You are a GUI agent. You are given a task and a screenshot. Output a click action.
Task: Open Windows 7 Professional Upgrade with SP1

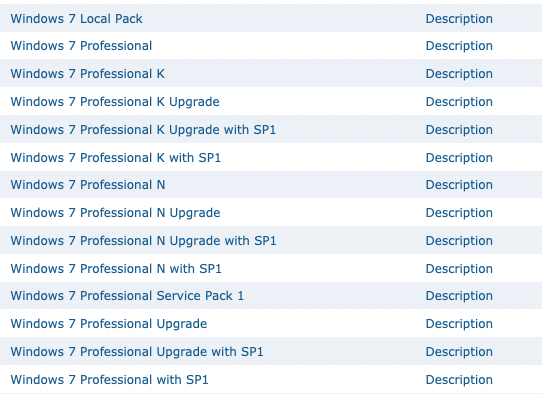click(x=137, y=352)
